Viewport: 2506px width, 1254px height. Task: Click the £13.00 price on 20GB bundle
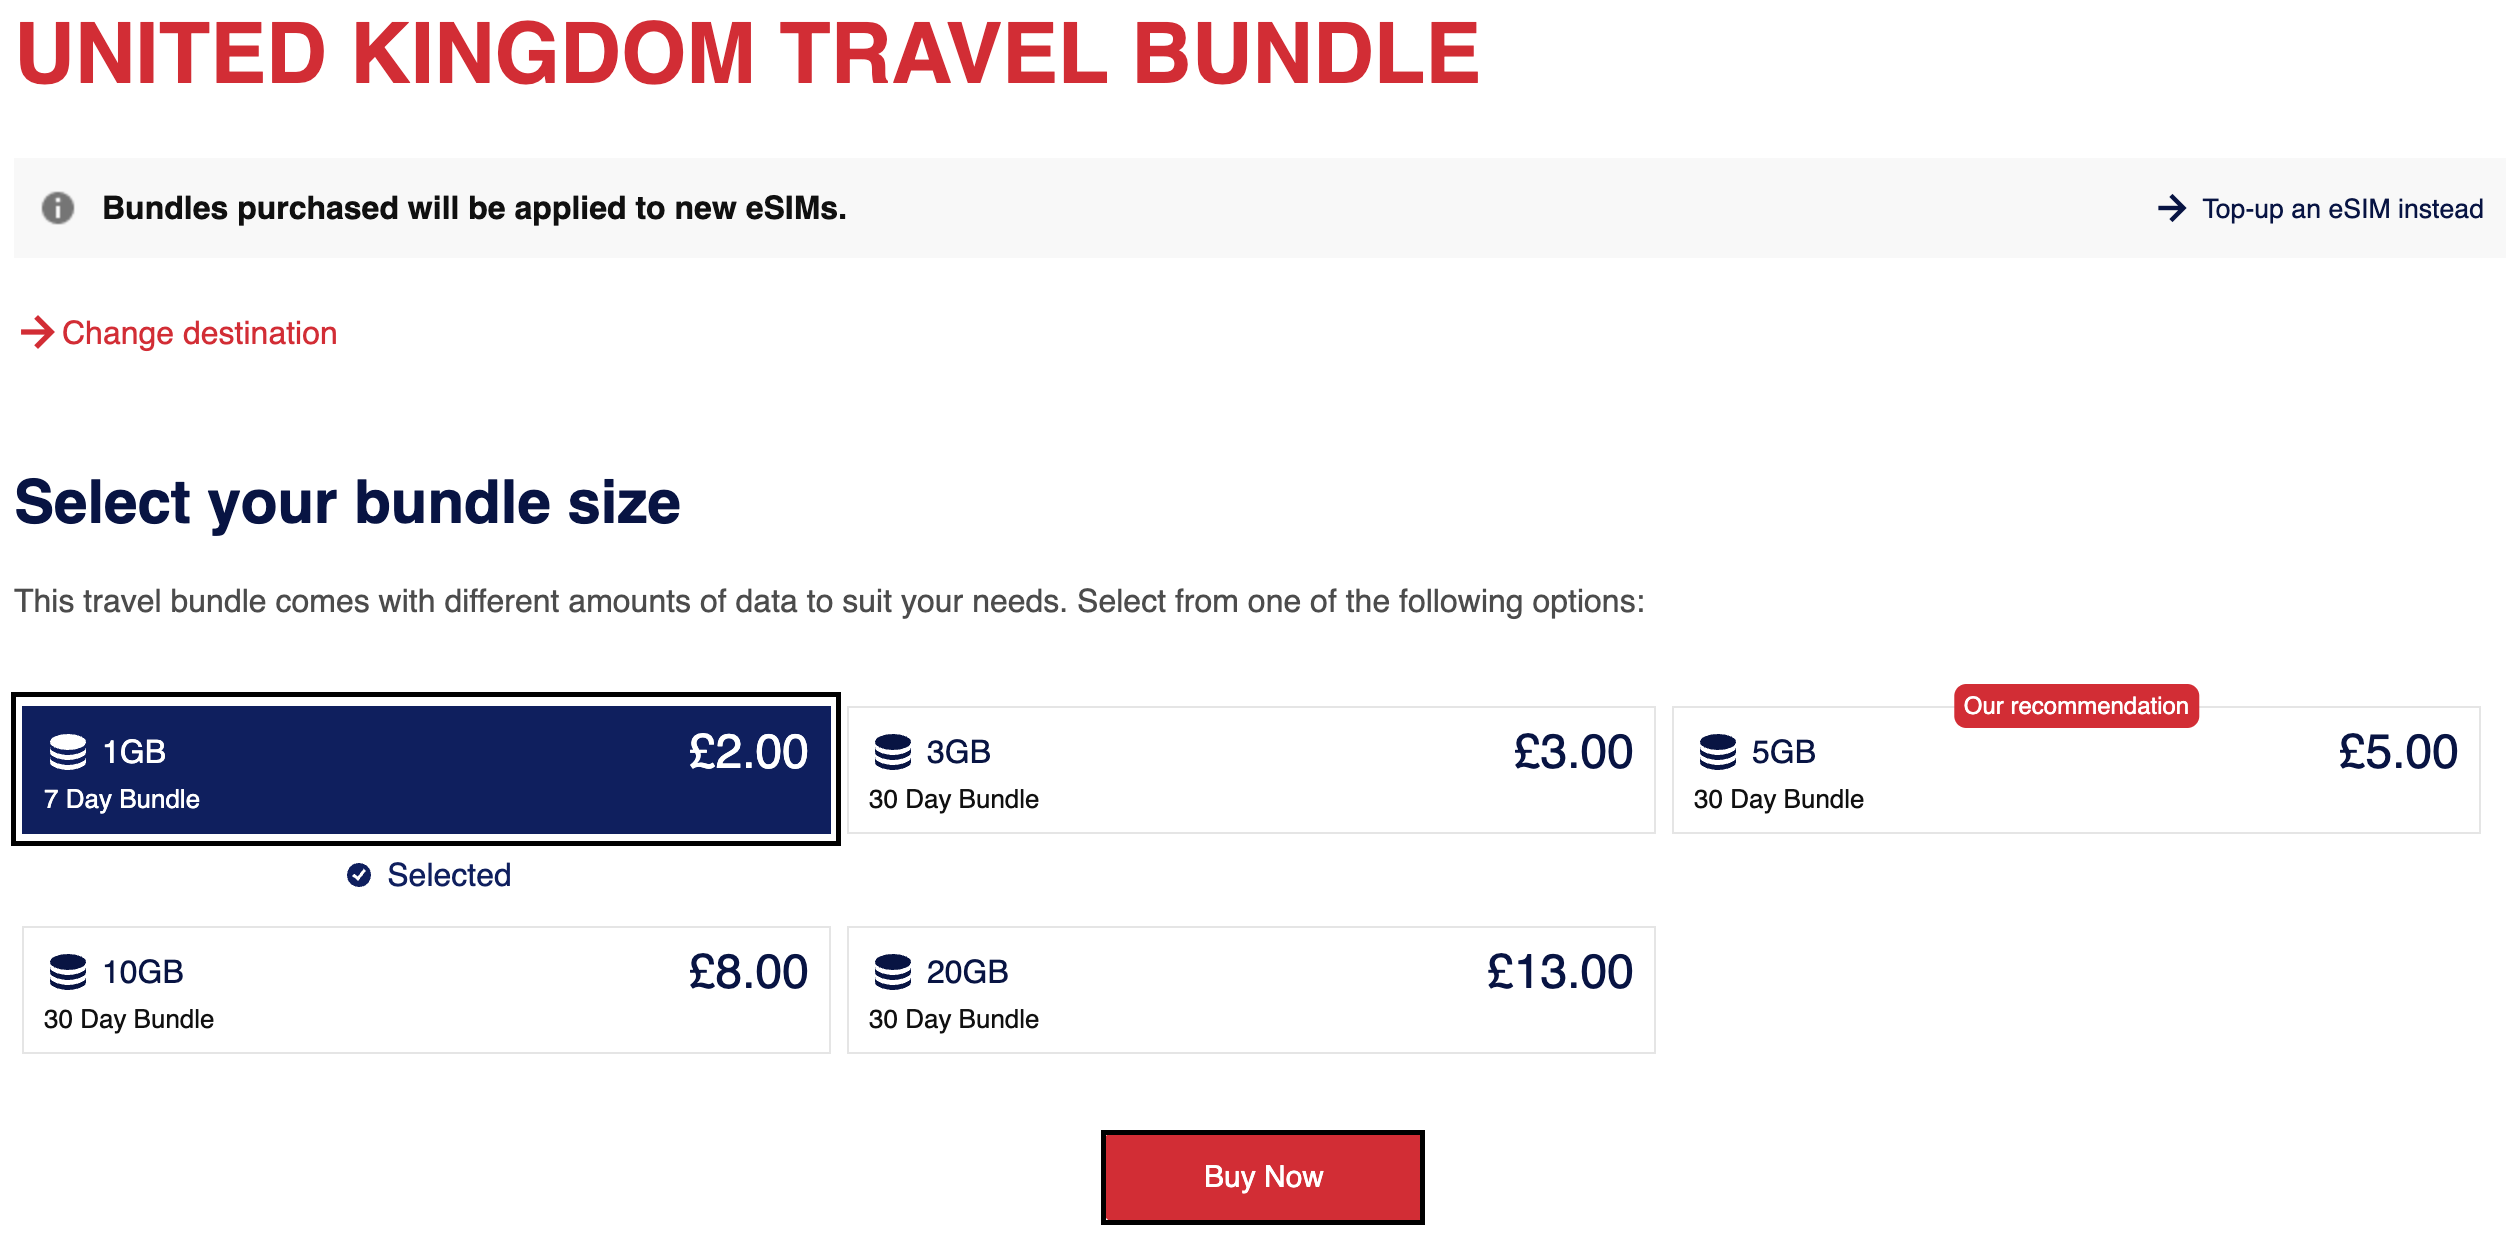(x=1559, y=972)
